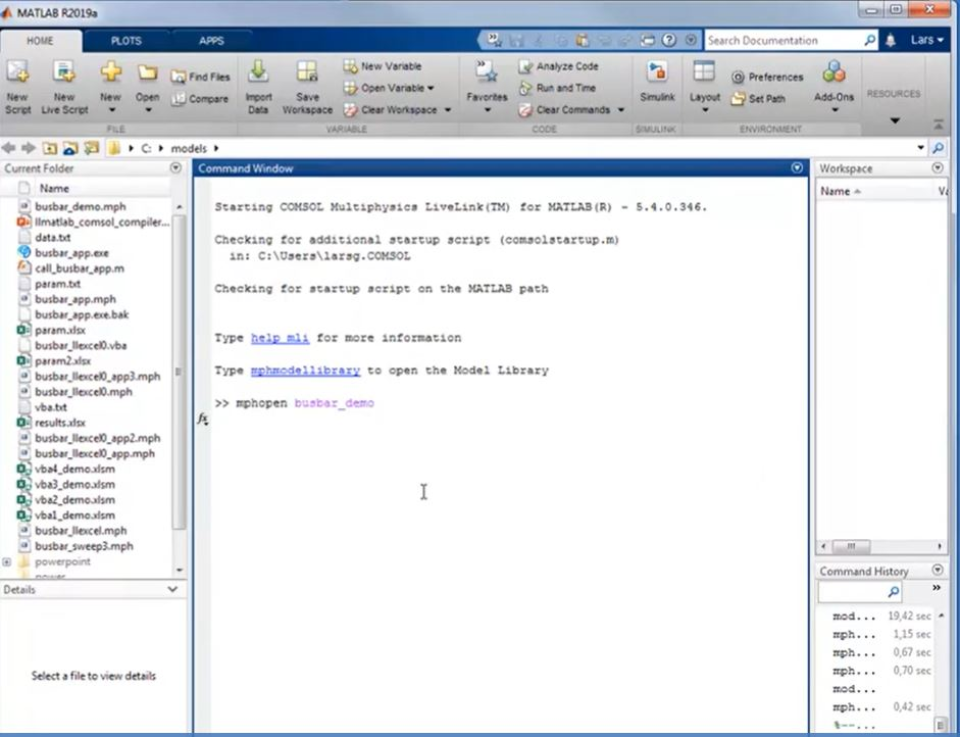Image resolution: width=960 pixels, height=737 pixels.
Task: Launch Simulink from the toolbar
Action: (x=657, y=80)
